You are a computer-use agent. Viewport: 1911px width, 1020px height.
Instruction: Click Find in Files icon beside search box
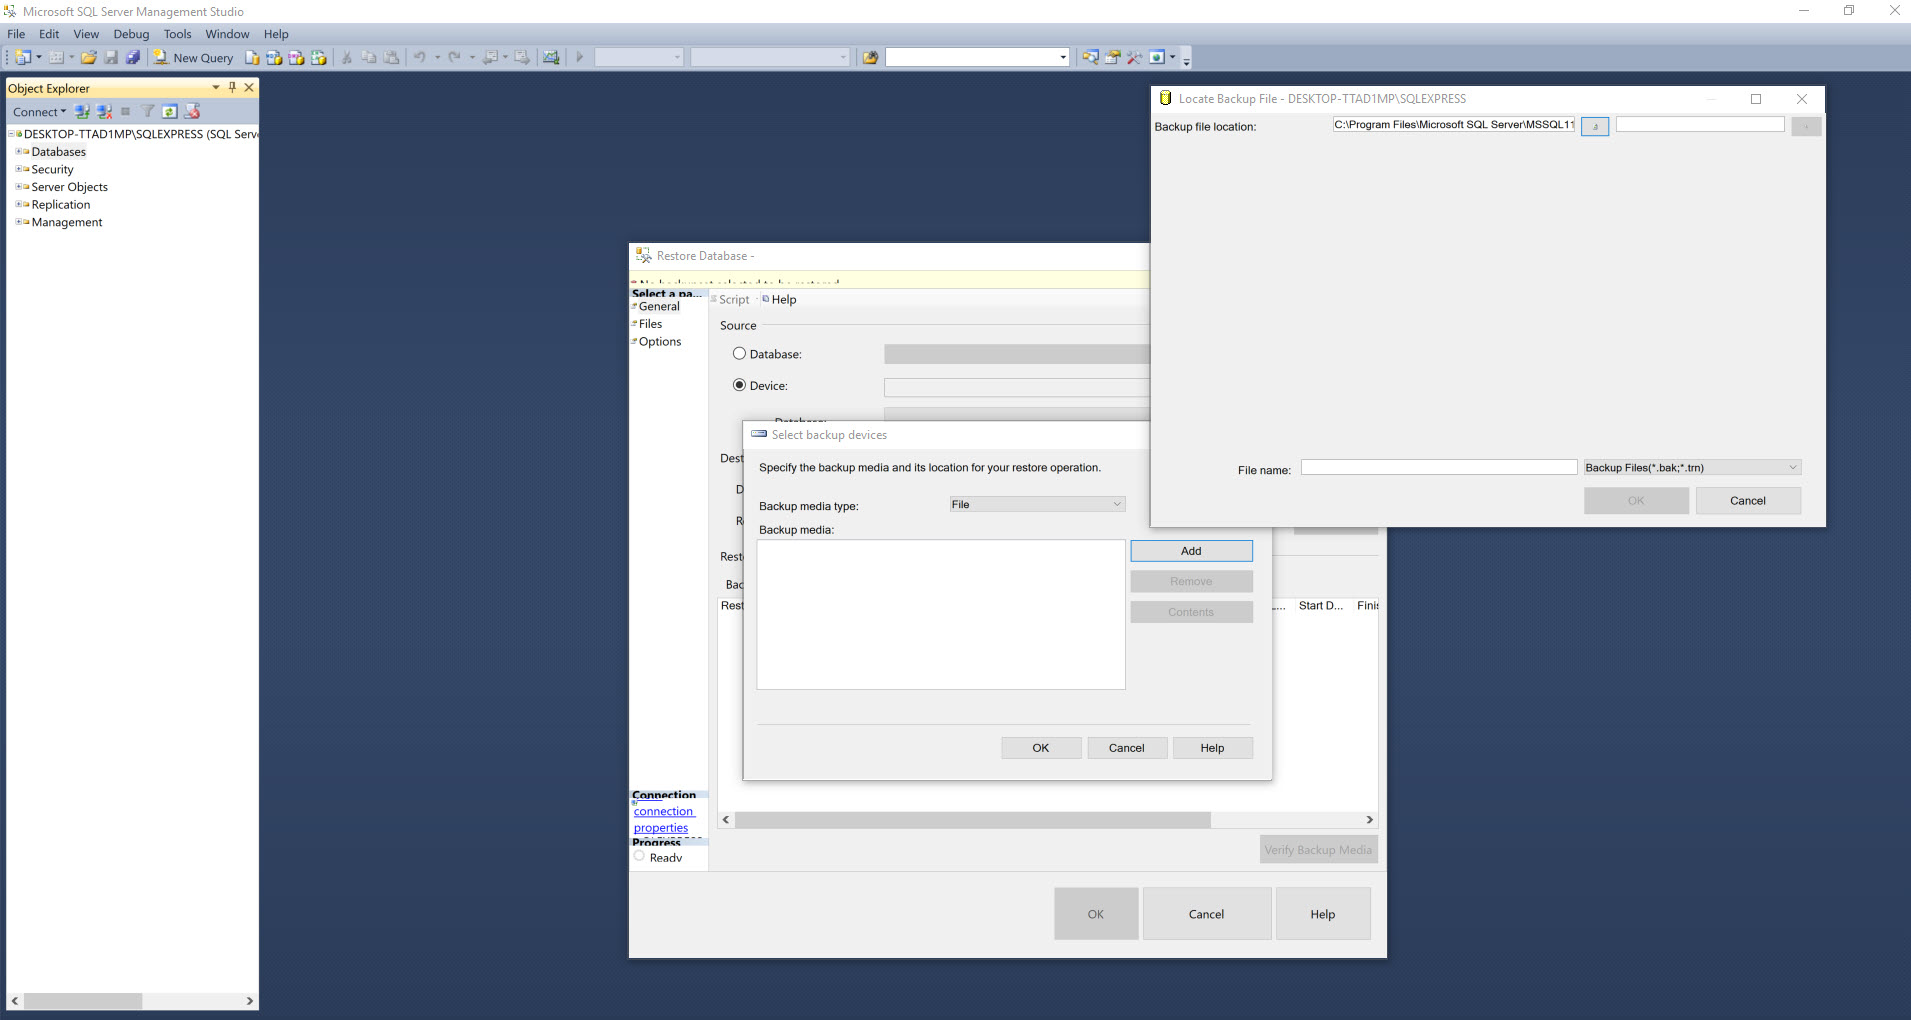tap(870, 58)
